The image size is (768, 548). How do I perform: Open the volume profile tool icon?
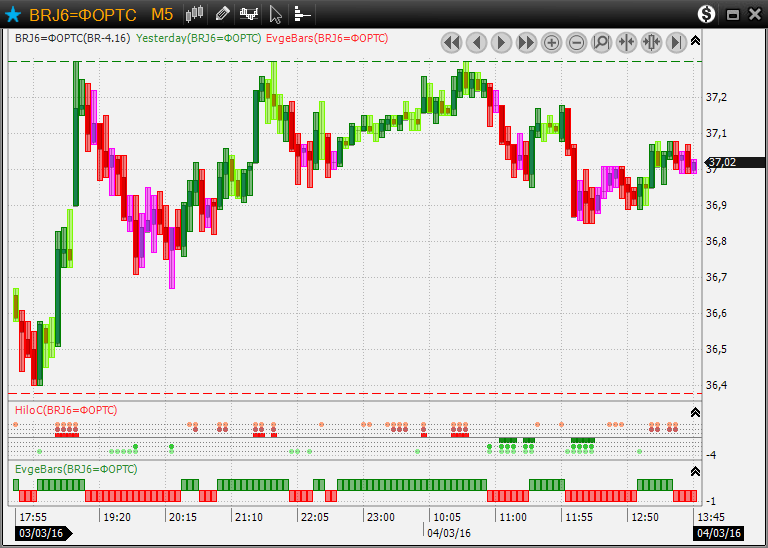coord(302,14)
